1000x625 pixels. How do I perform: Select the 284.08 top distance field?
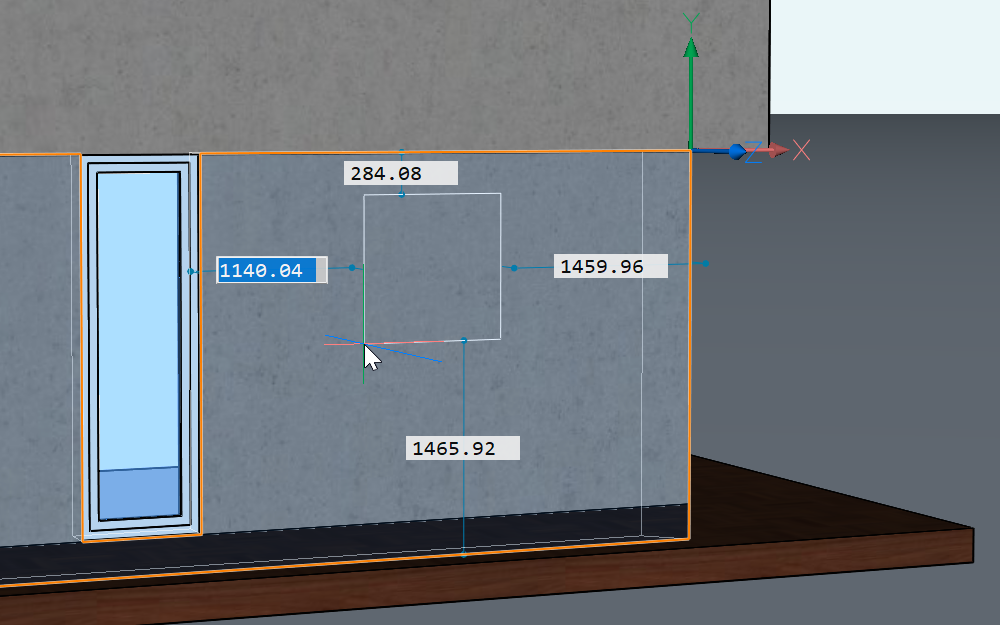(x=400, y=174)
